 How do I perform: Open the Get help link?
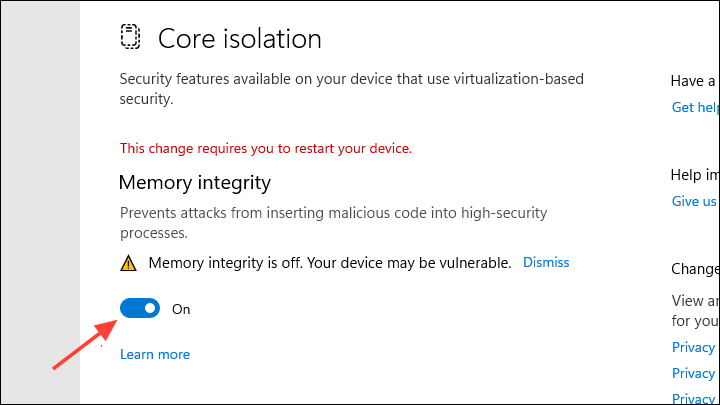696,107
